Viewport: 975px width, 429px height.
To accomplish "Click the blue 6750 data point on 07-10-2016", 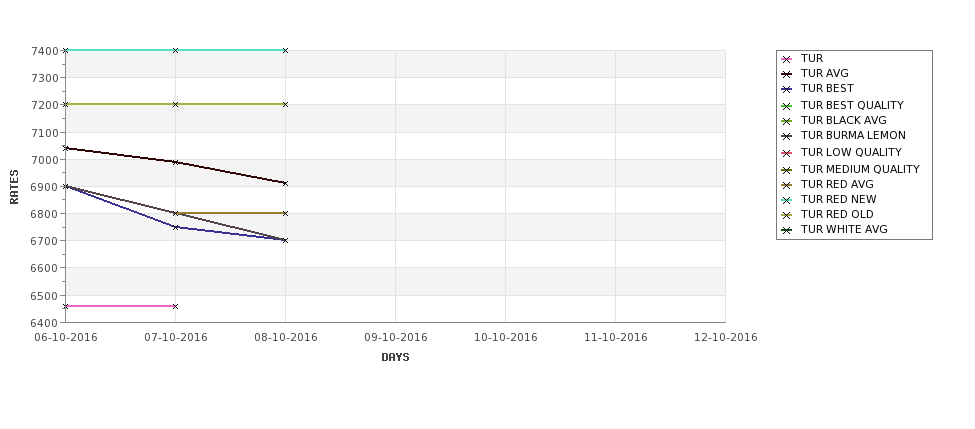I will (x=175, y=227).
